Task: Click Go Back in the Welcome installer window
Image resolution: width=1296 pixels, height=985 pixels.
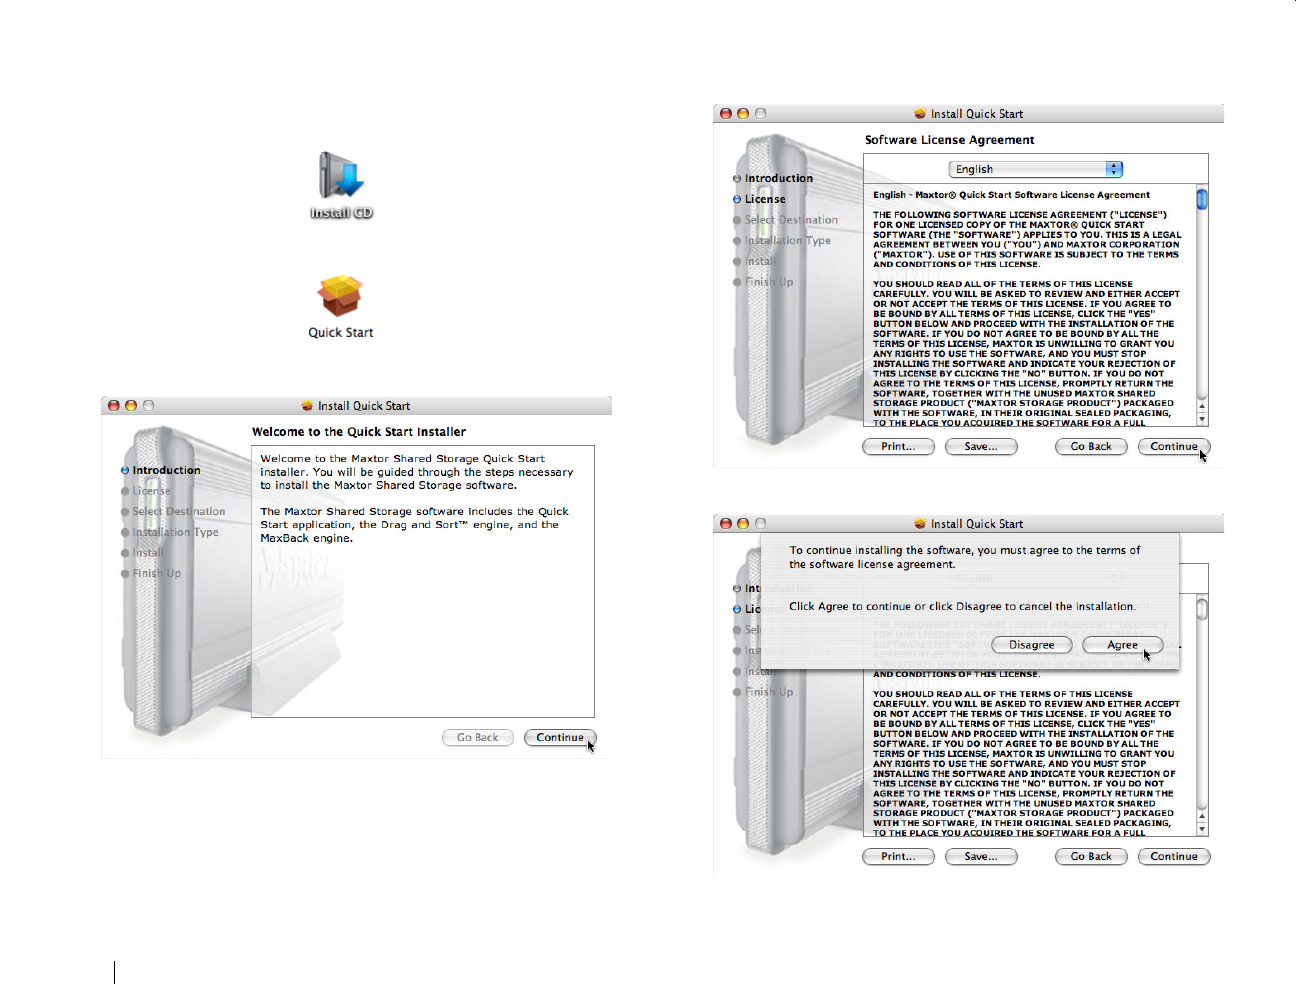Action: pos(477,738)
